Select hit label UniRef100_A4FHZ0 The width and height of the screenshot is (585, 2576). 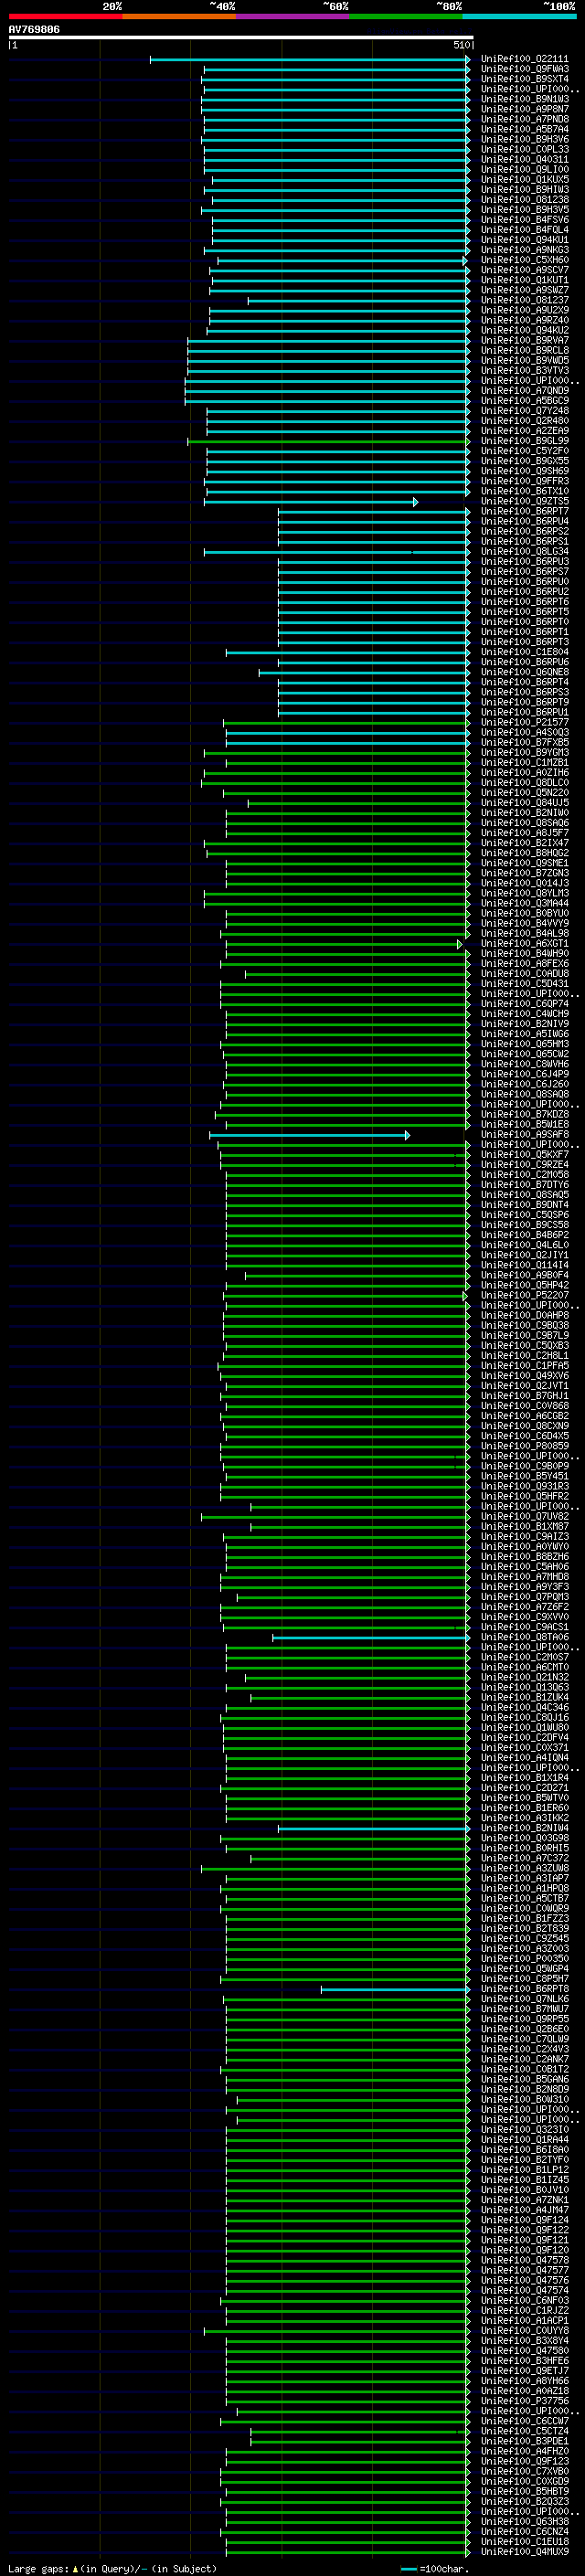pos(525,2451)
